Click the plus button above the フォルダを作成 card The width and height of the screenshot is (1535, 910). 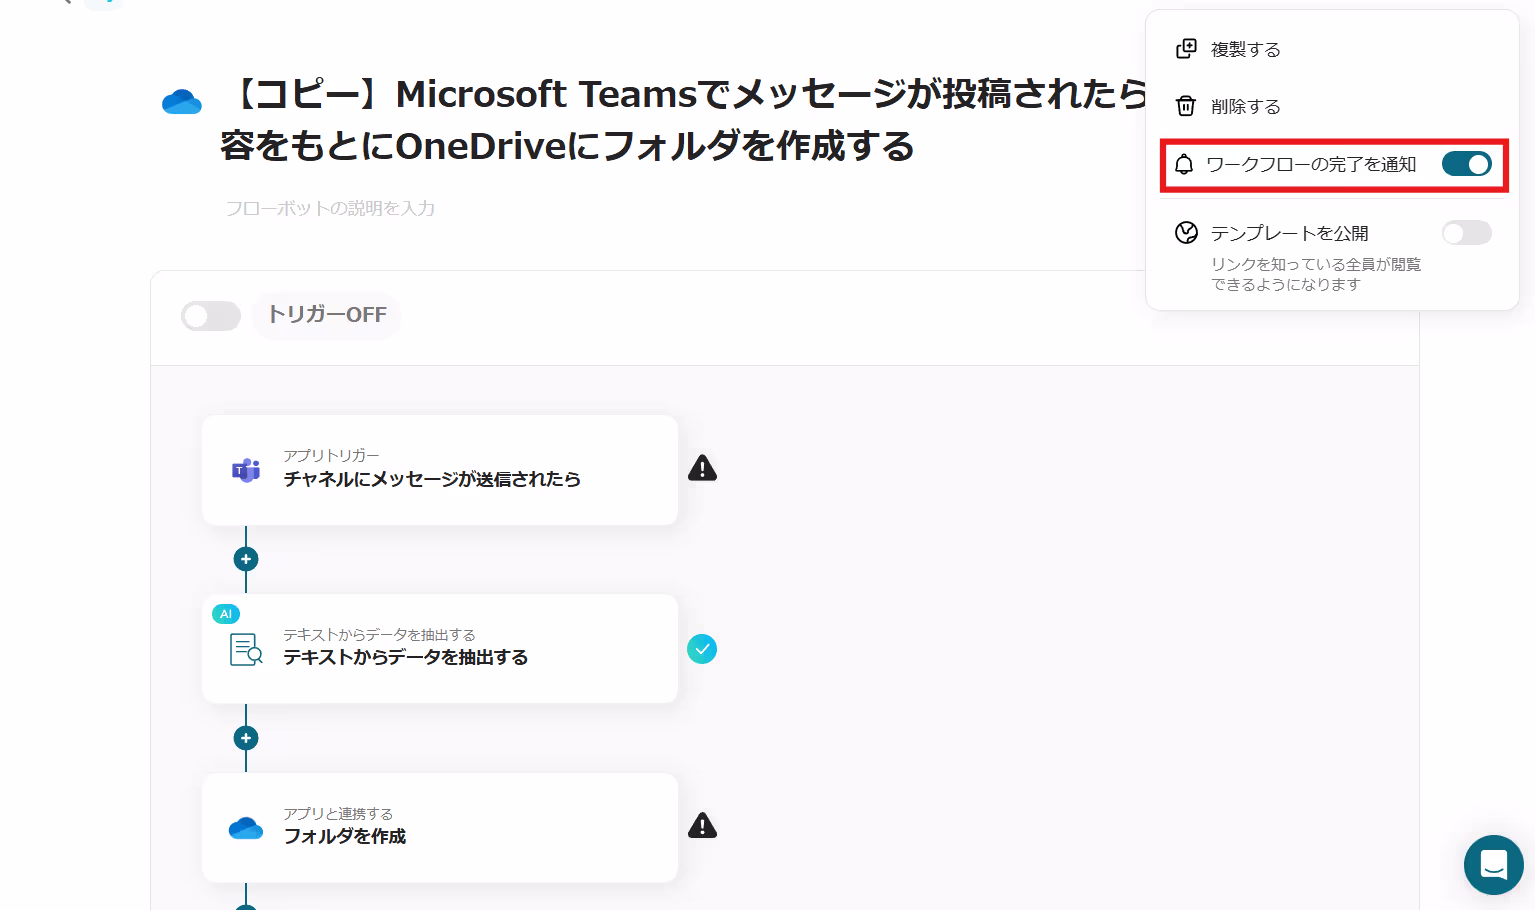tap(246, 738)
